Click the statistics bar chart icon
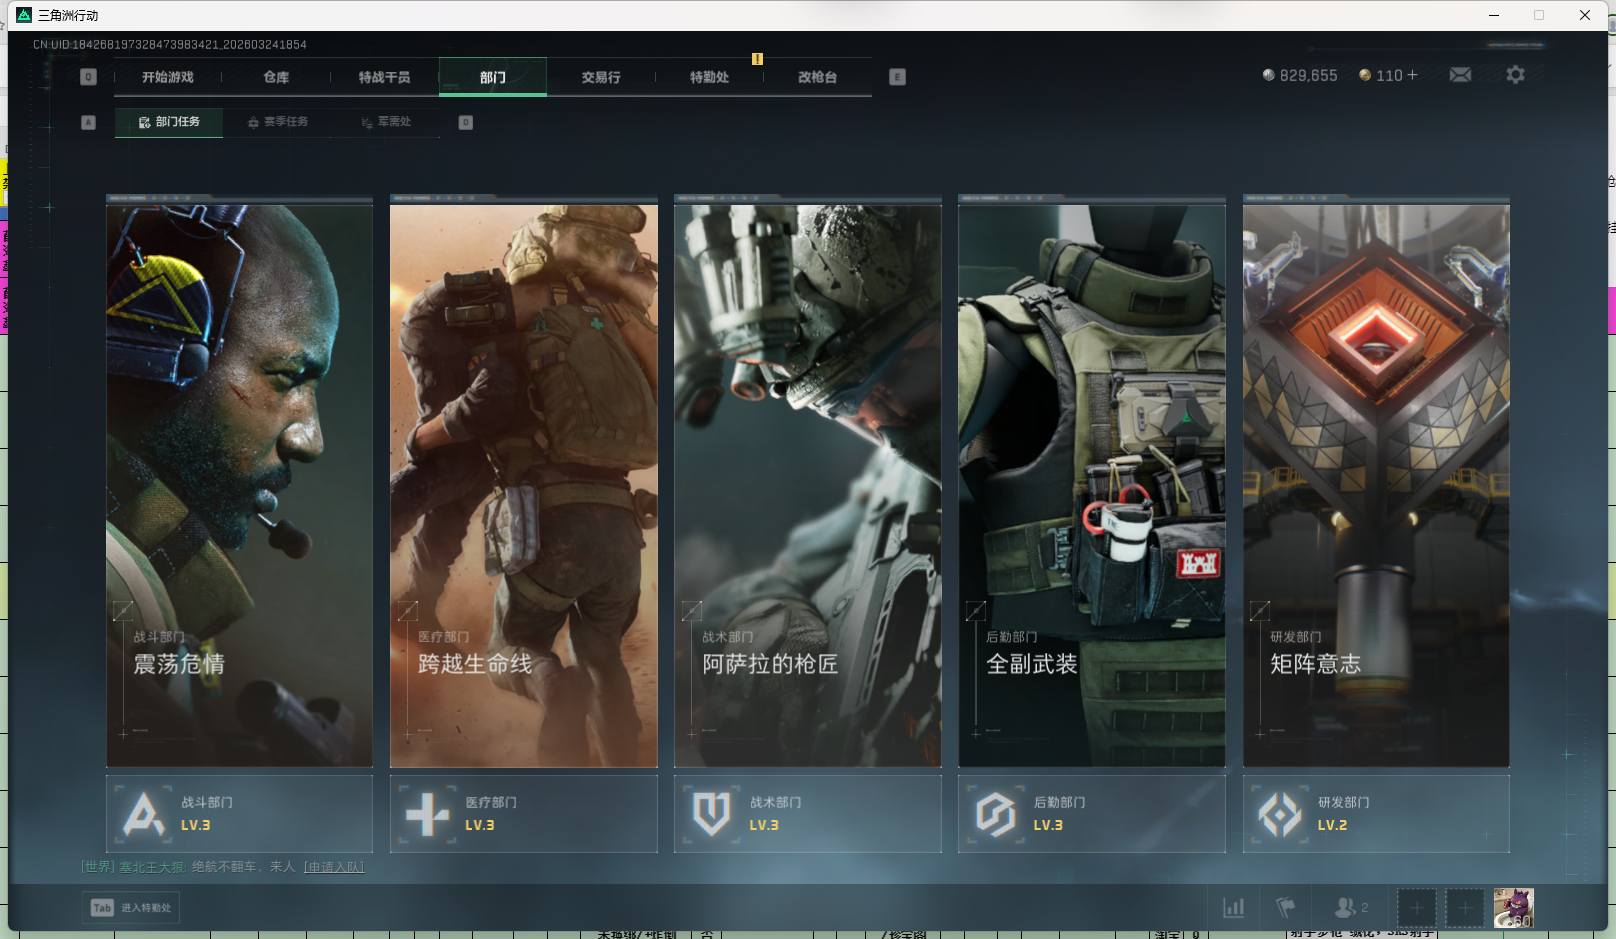Screen dimensions: 1616x939 tap(1234, 908)
